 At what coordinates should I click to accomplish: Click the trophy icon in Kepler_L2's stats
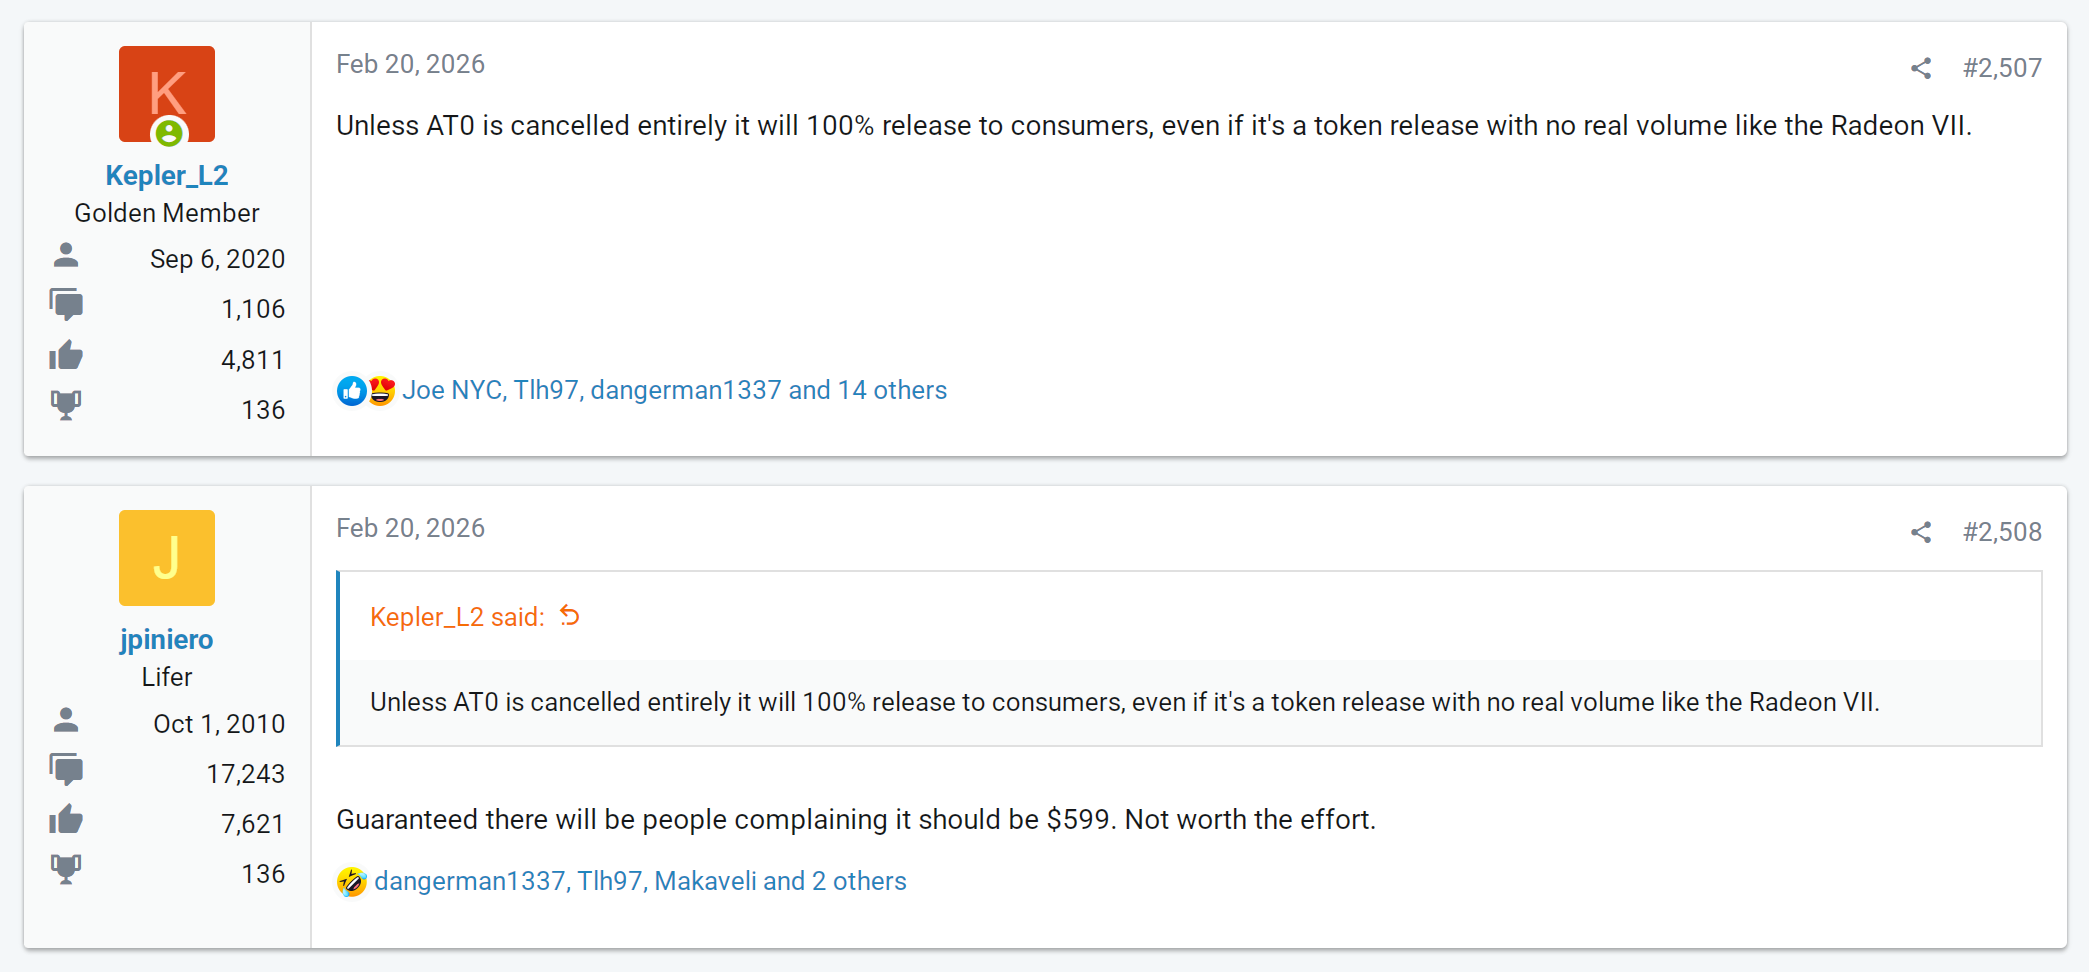(66, 405)
